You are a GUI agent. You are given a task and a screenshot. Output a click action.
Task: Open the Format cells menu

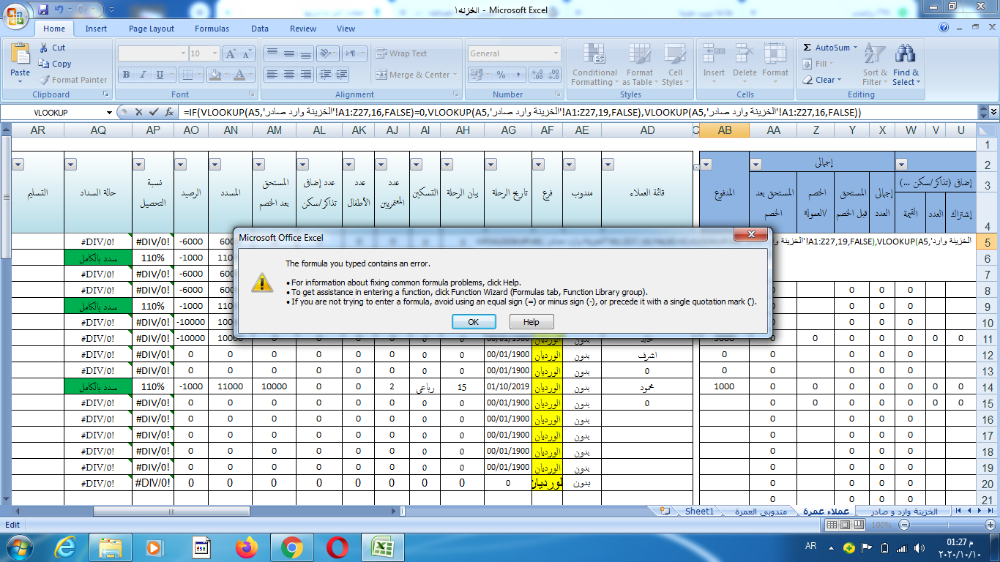point(775,62)
